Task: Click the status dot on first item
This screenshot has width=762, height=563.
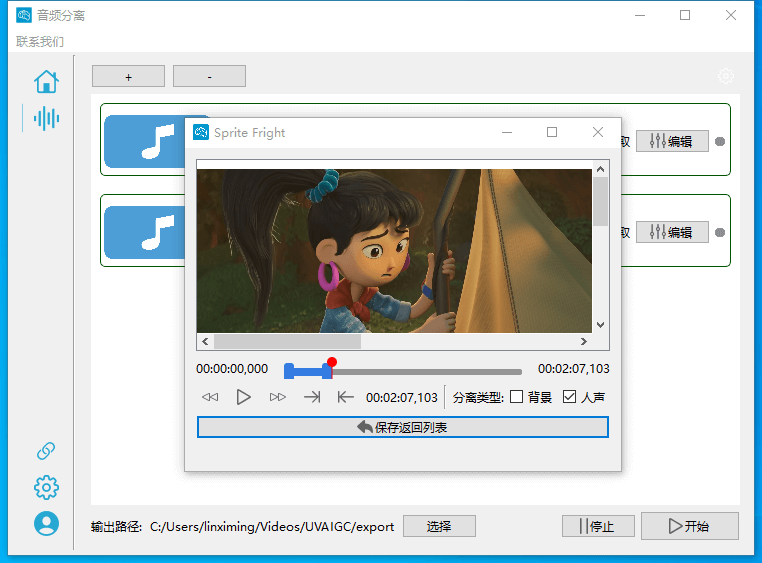Action: click(x=720, y=141)
